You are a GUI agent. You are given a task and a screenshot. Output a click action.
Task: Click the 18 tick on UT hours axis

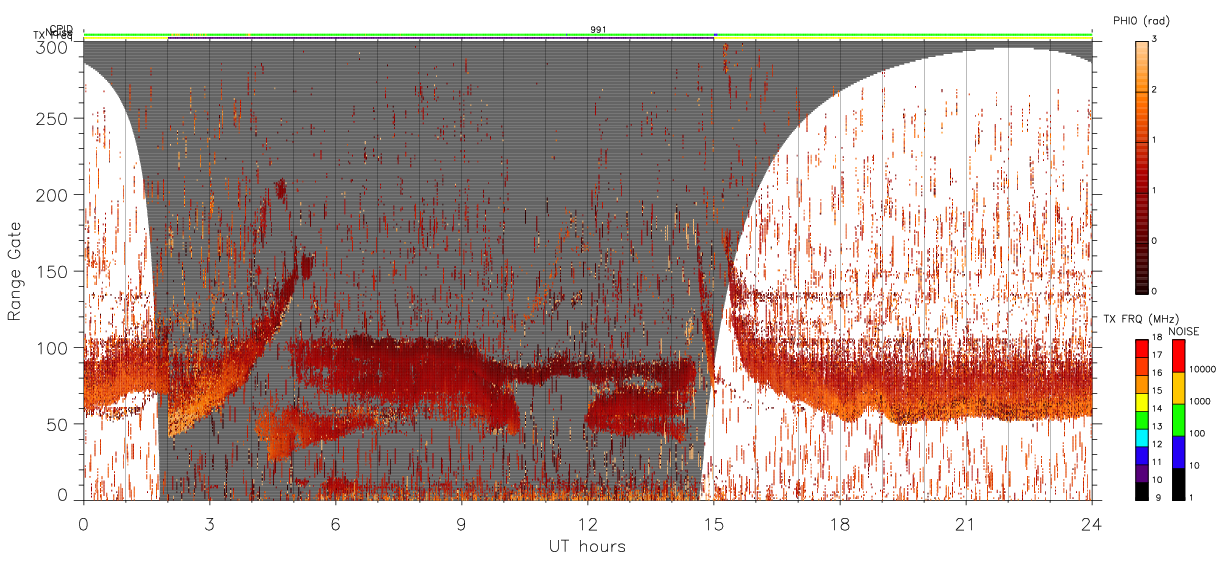[x=840, y=524]
